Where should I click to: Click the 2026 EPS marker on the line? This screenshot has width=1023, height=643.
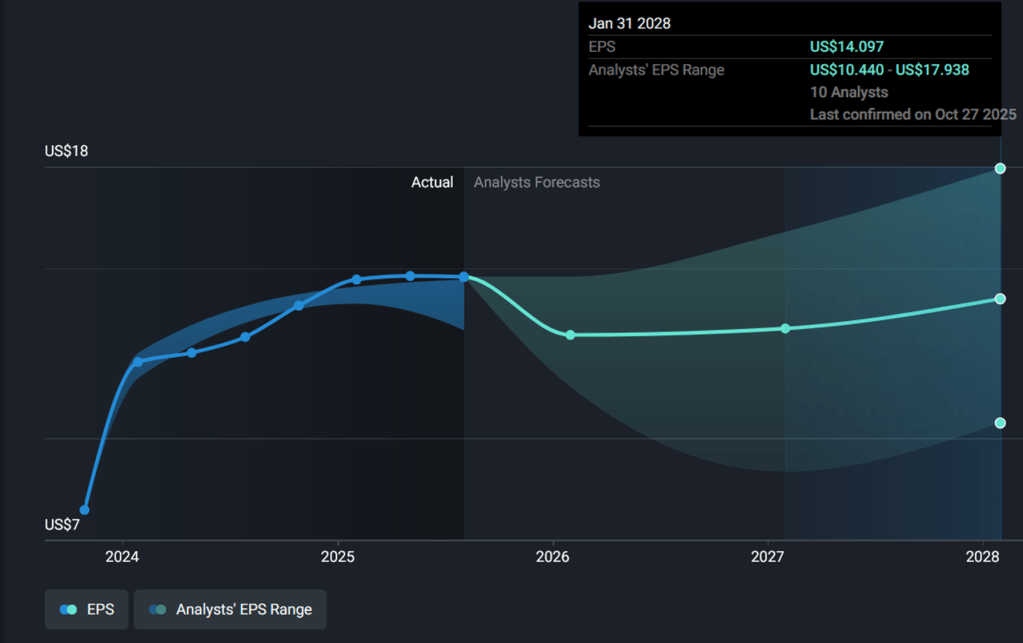[x=570, y=335]
